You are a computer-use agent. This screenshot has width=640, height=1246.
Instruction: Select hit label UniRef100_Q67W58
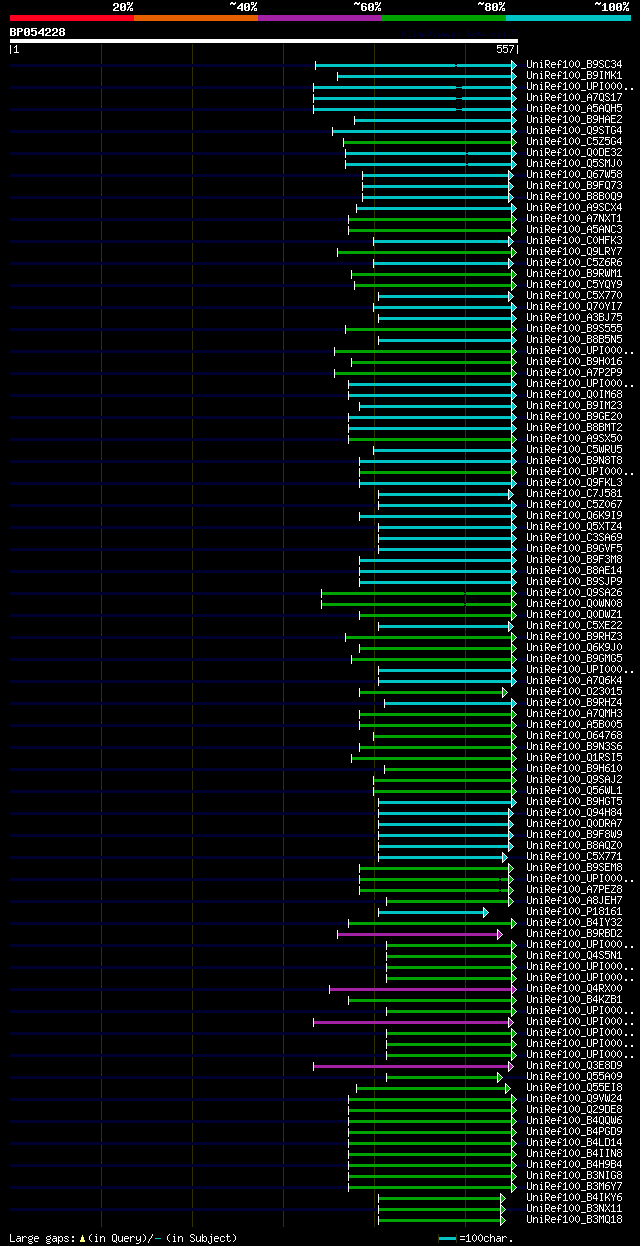[x=574, y=175]
